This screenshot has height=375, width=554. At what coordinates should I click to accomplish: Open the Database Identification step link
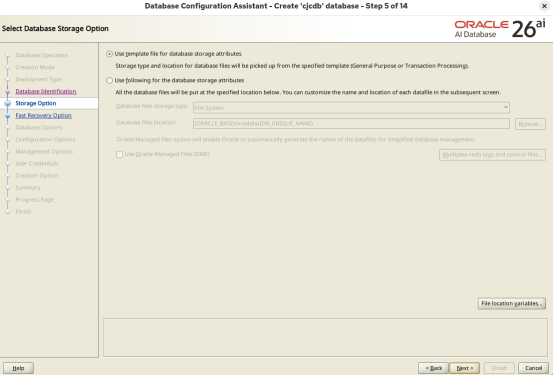46,91
